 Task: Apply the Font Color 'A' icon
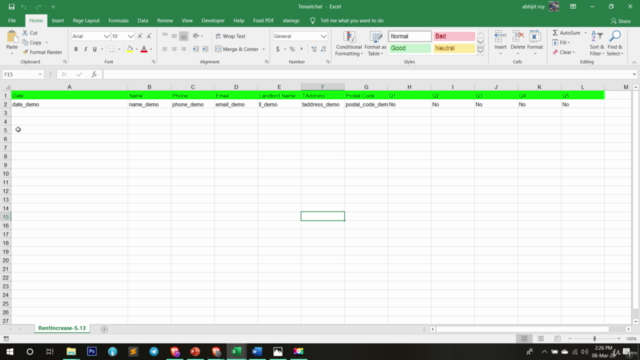click(x=144, y=49)
